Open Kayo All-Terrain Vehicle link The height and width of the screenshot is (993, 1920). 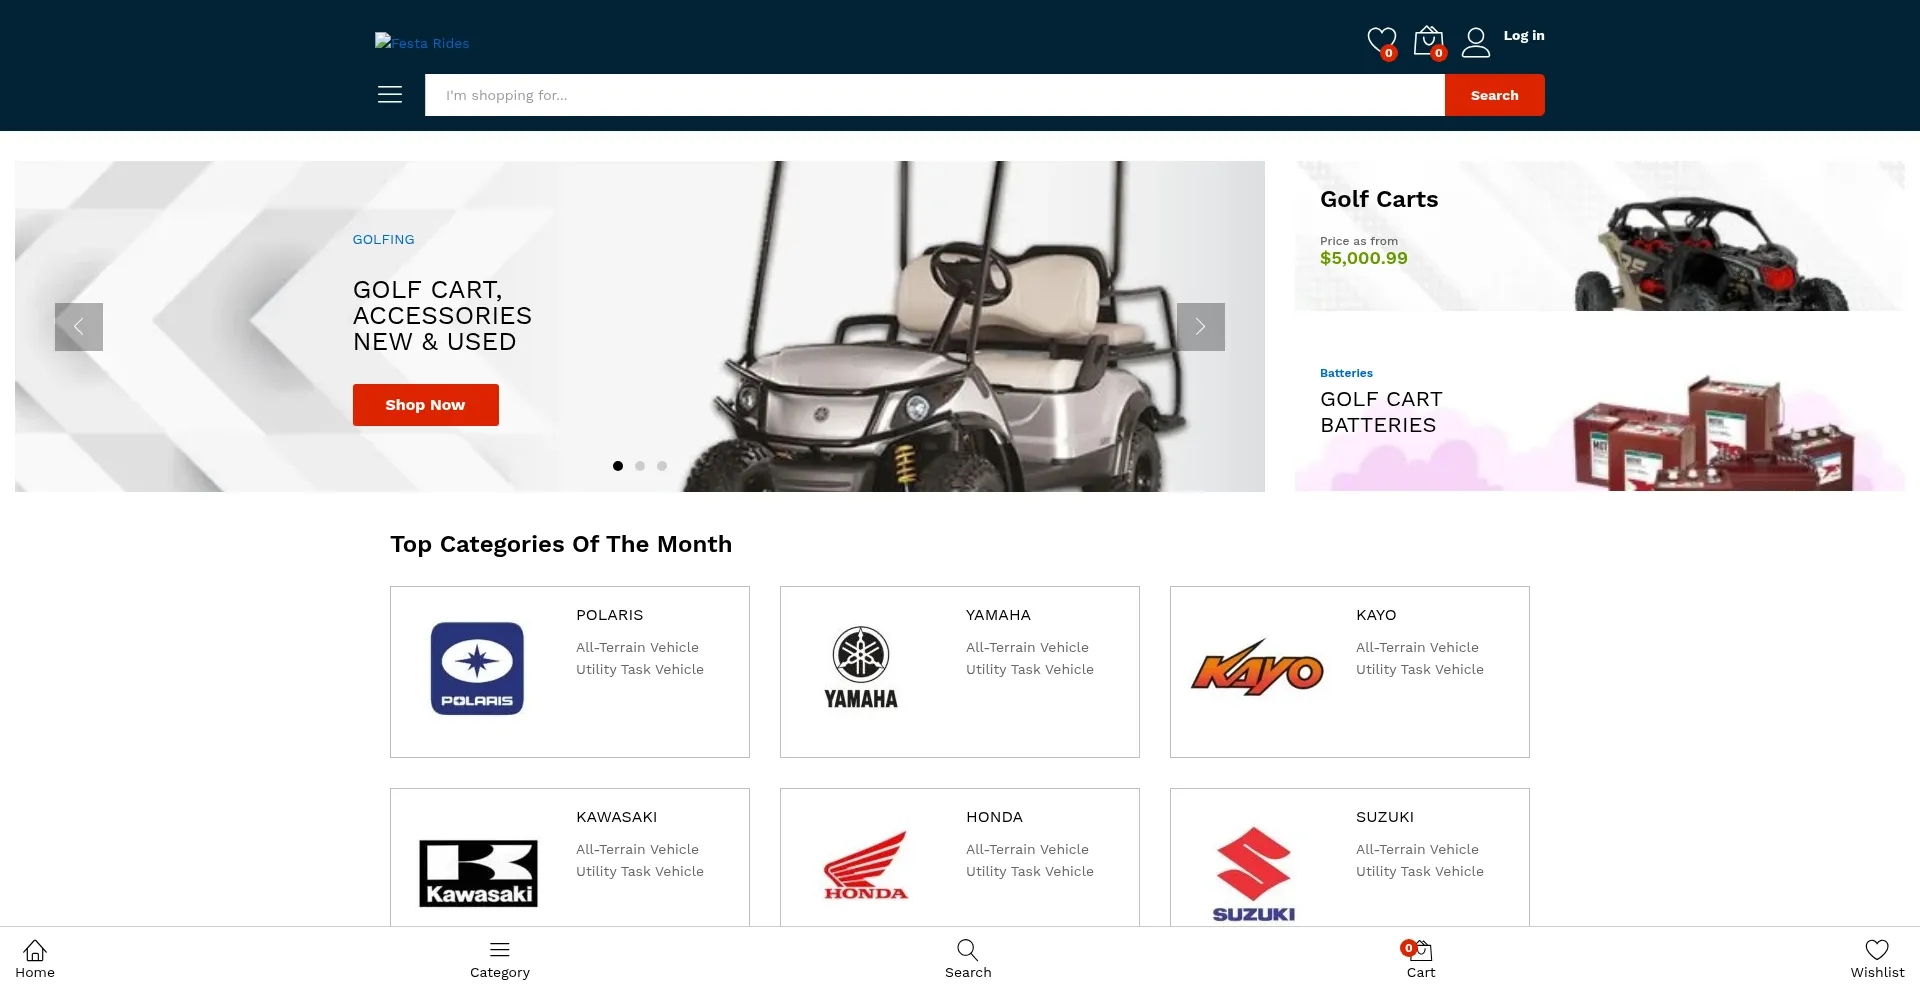[x=1417, y=647]
